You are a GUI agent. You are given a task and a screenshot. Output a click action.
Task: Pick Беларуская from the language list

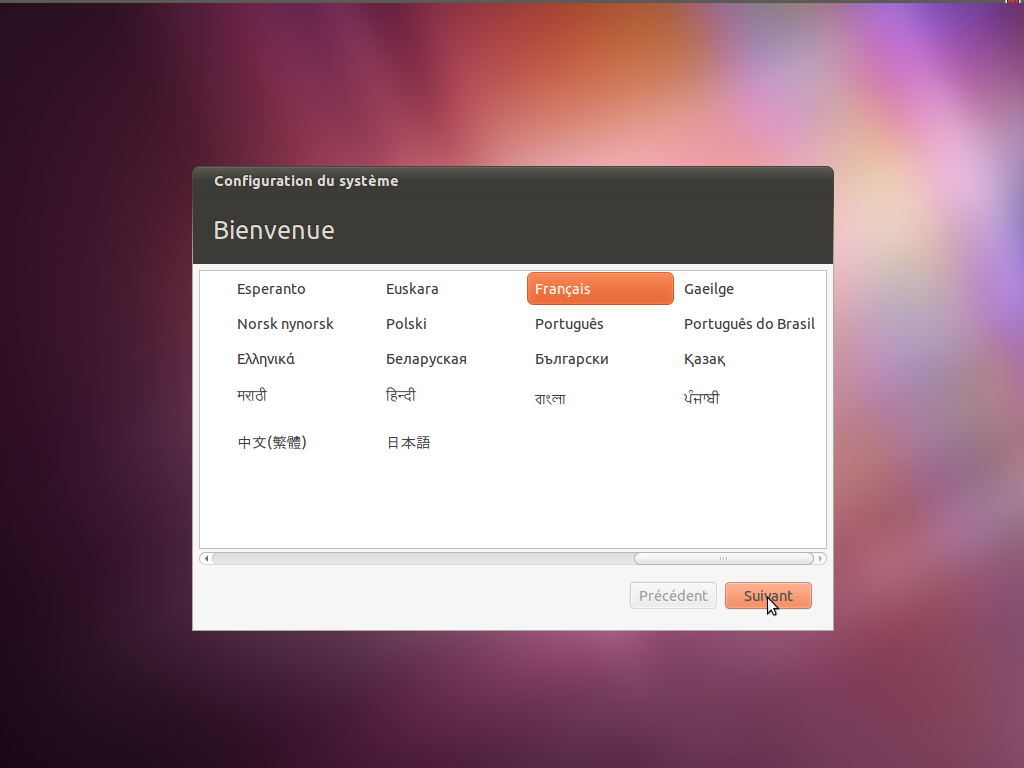click(426, 359)
